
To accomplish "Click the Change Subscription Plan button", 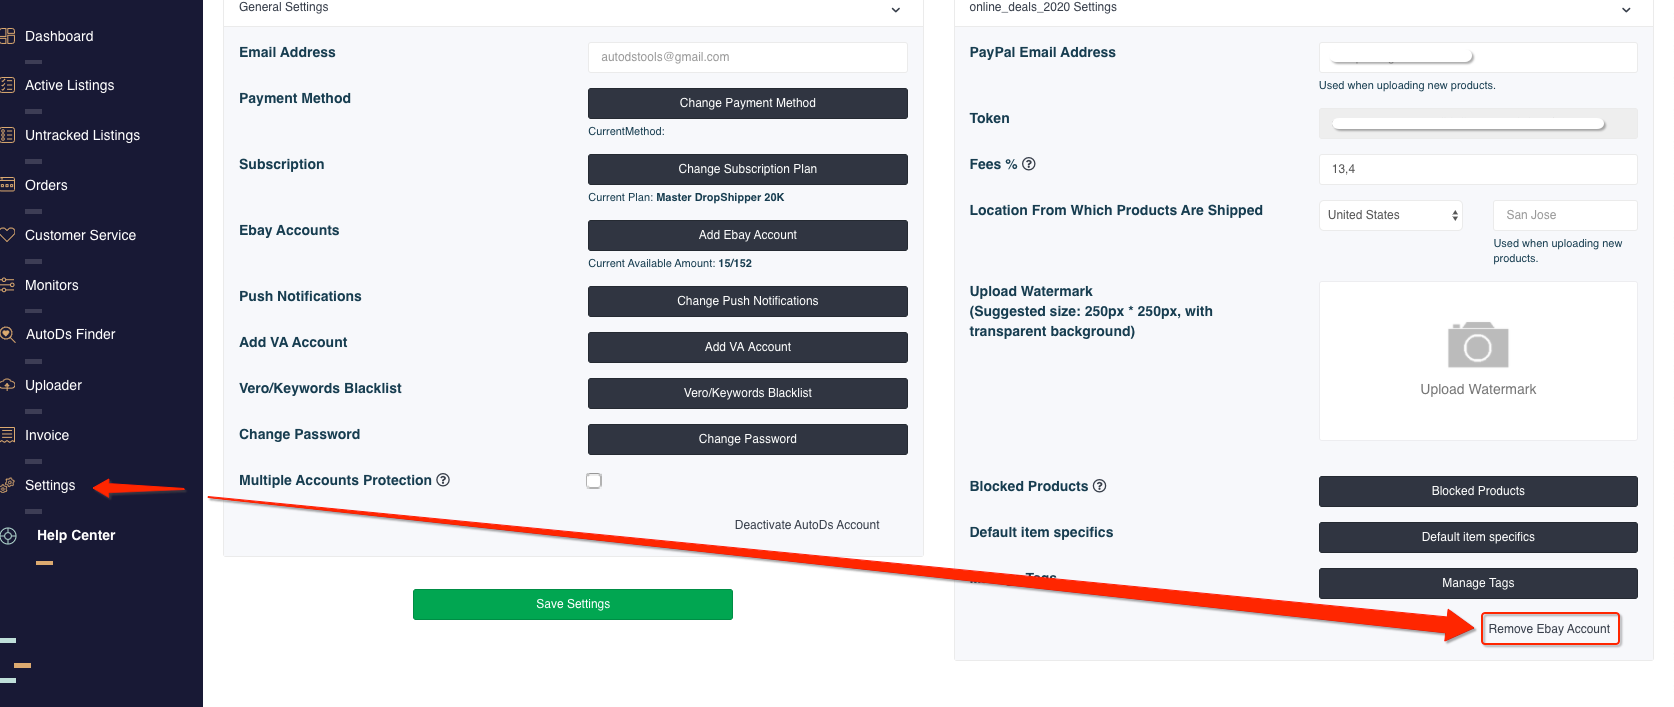I will click(x=748, y=169).
